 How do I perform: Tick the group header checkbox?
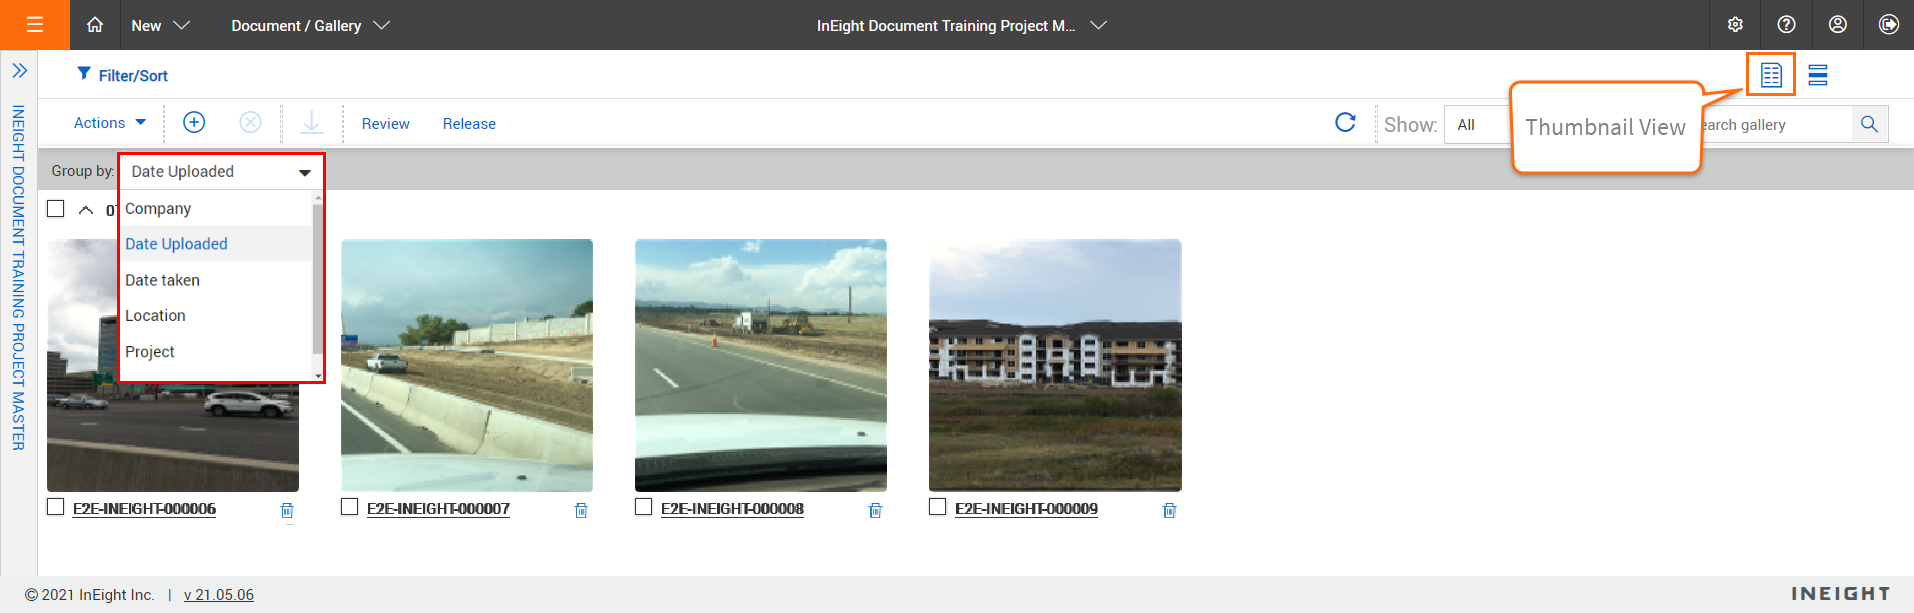(56, 208)
